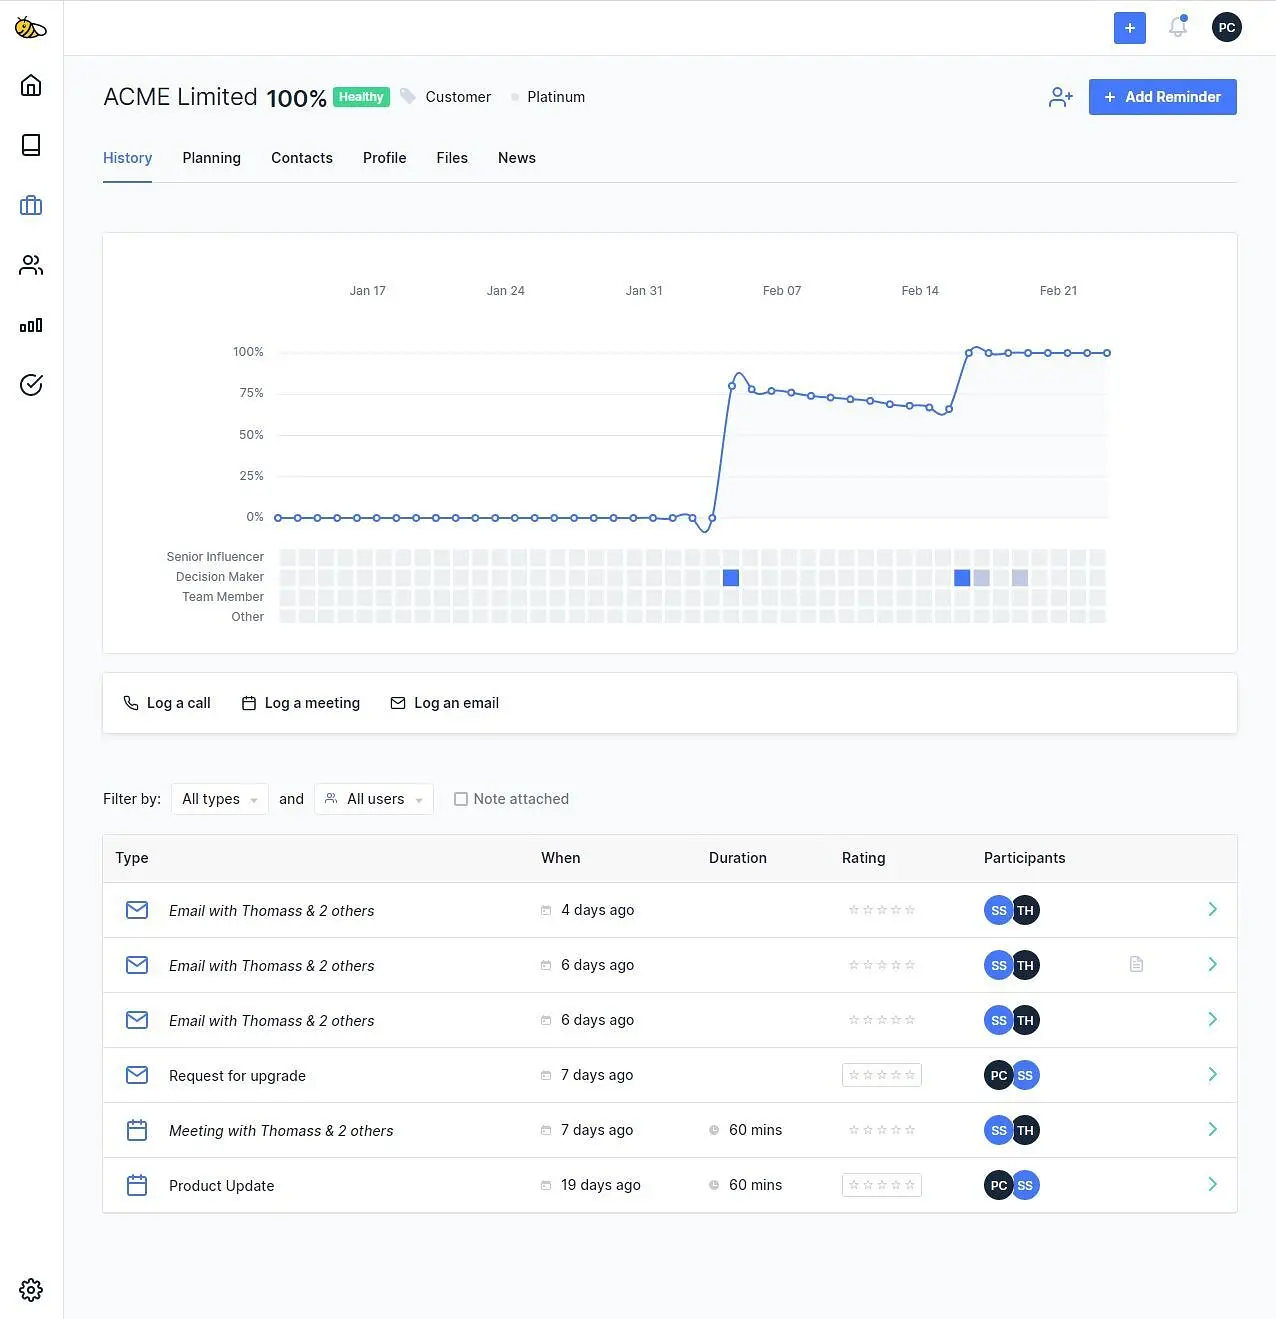1276x1319 pixels.
Task: Click SS avatar in Product Update row
Action: [1025, 1185]
